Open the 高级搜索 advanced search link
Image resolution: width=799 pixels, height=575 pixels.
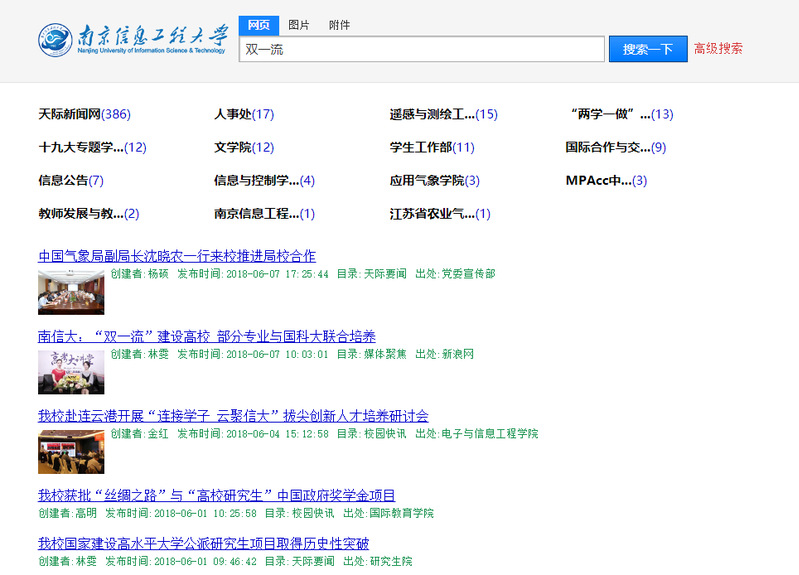pyautogui.click(x=718, y=48)
